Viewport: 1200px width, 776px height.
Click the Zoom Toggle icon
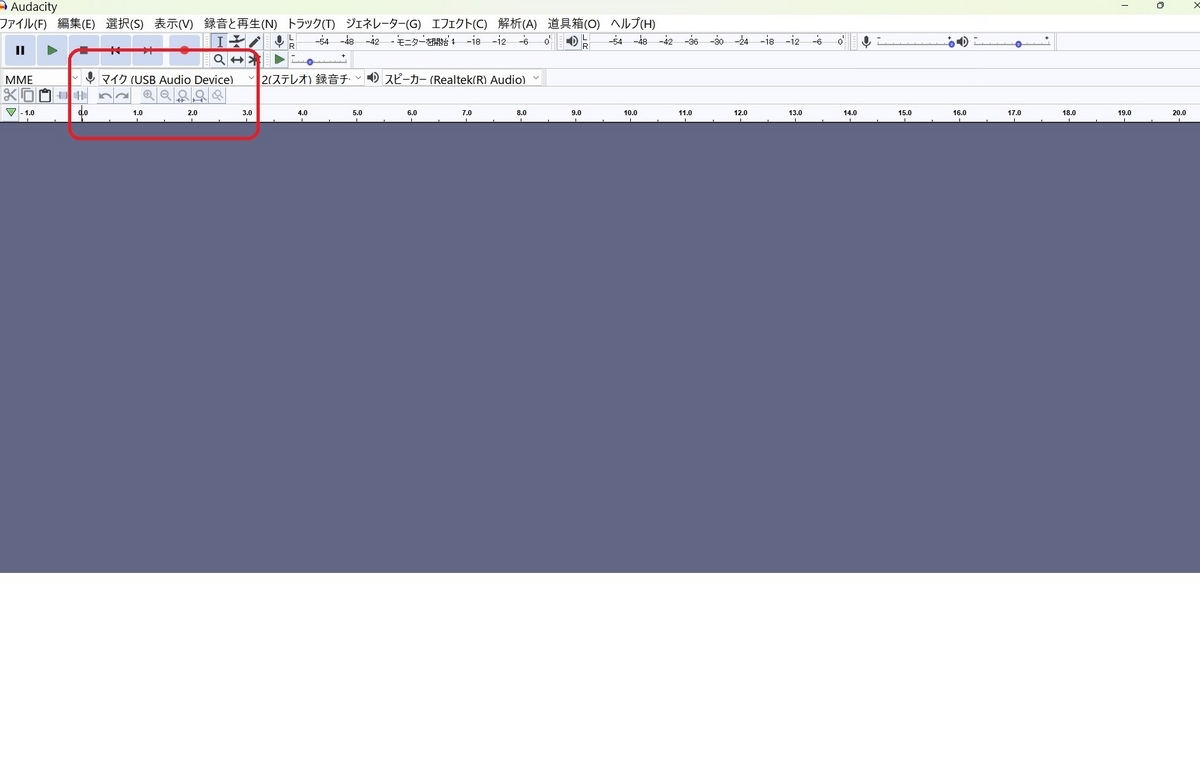tap(217, 96)
